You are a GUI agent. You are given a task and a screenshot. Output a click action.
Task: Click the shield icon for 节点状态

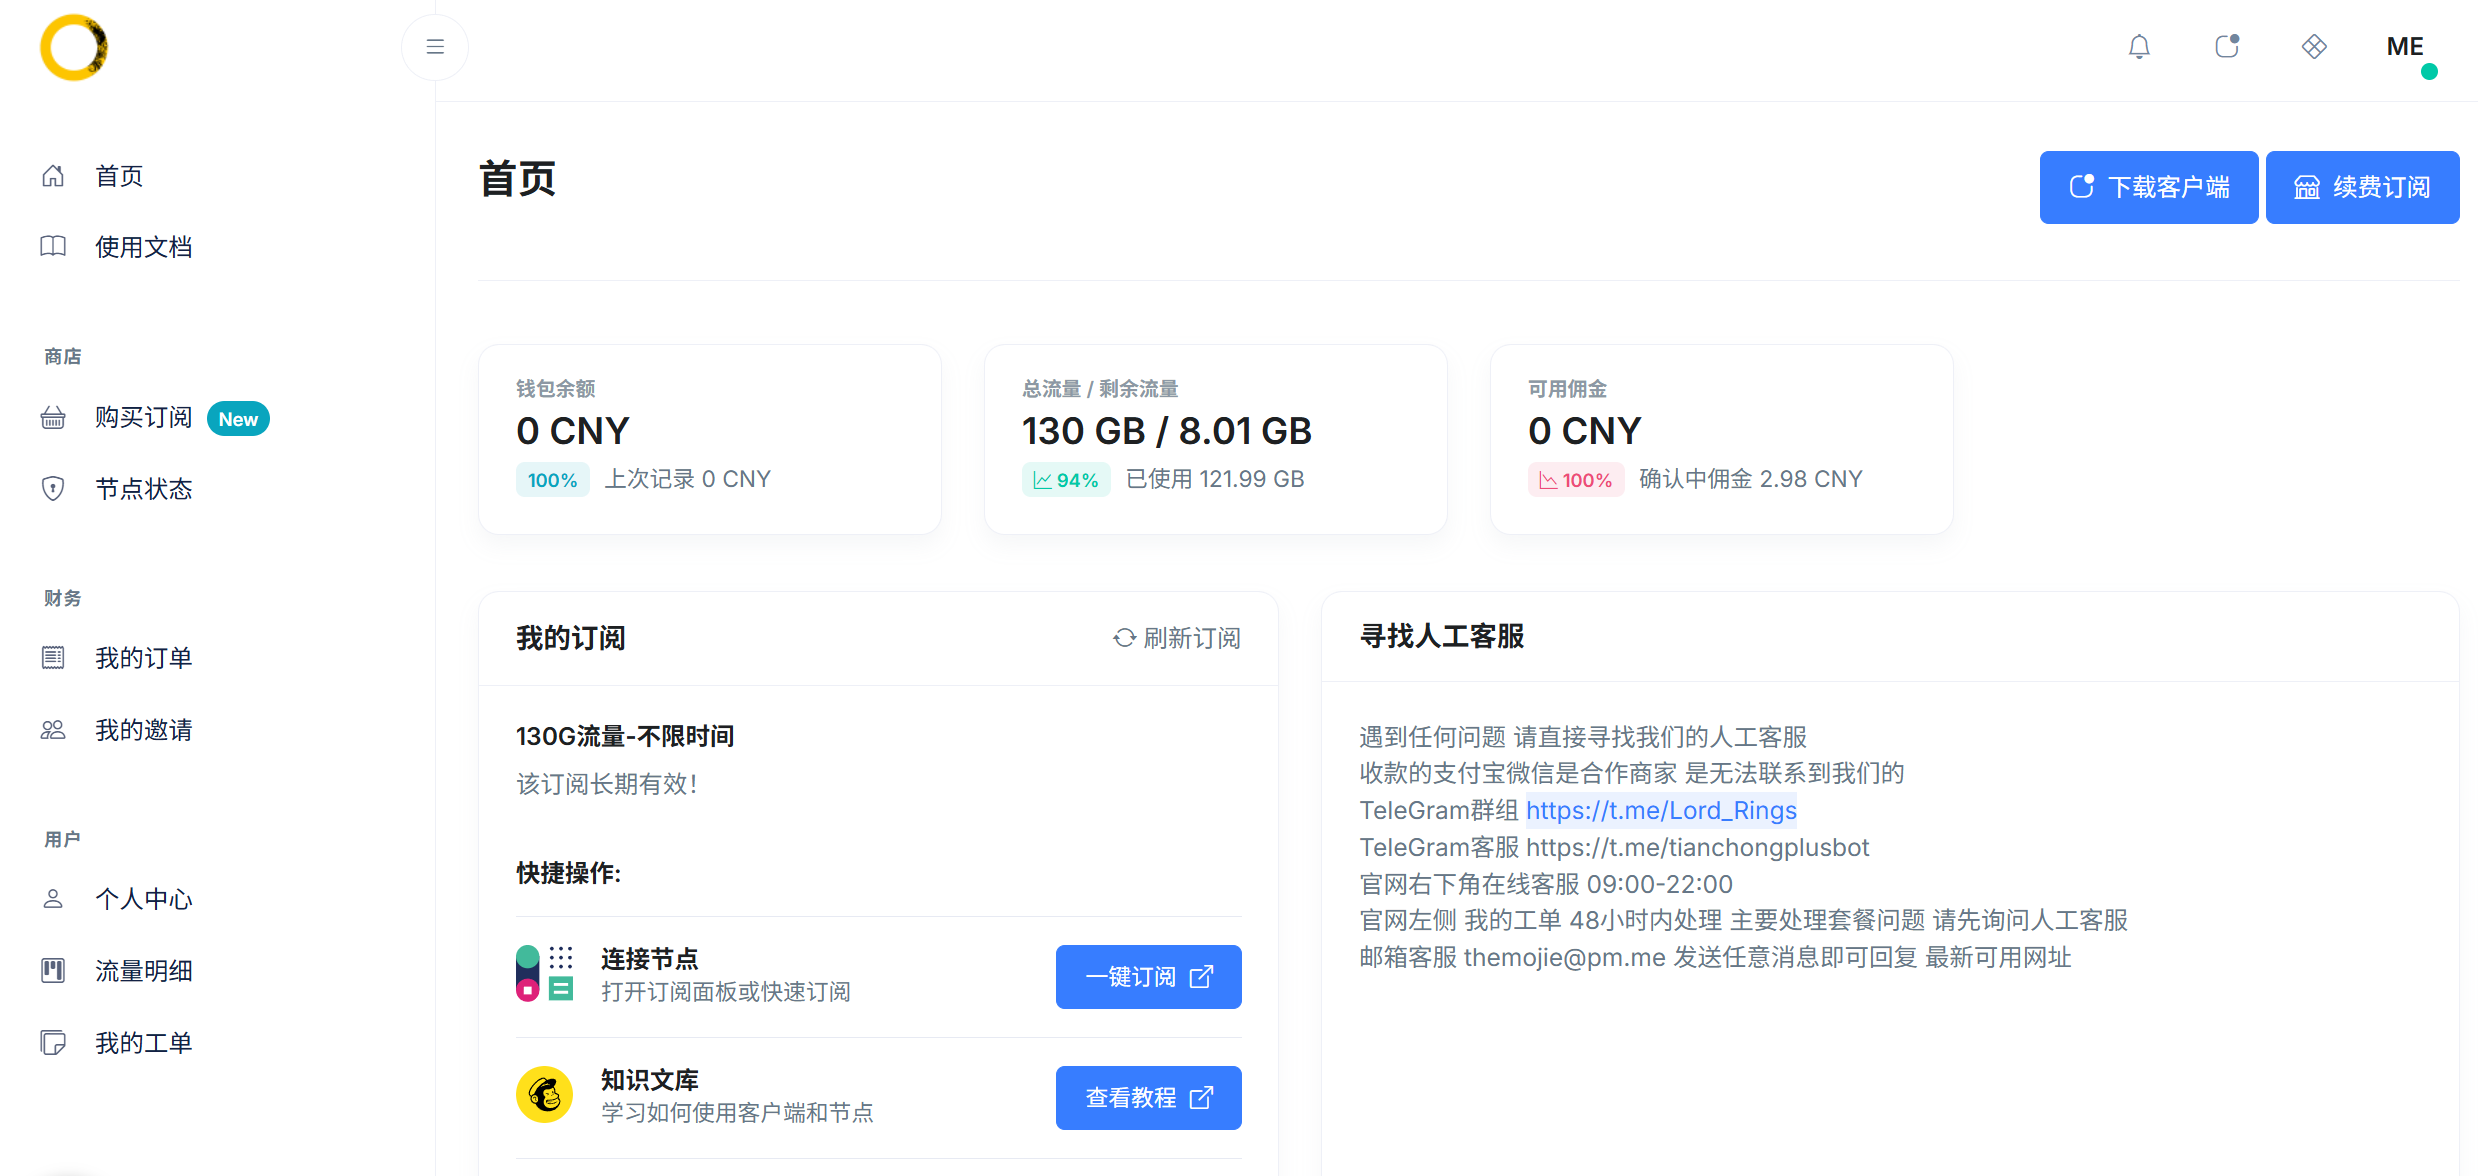(x=53, y=489)
